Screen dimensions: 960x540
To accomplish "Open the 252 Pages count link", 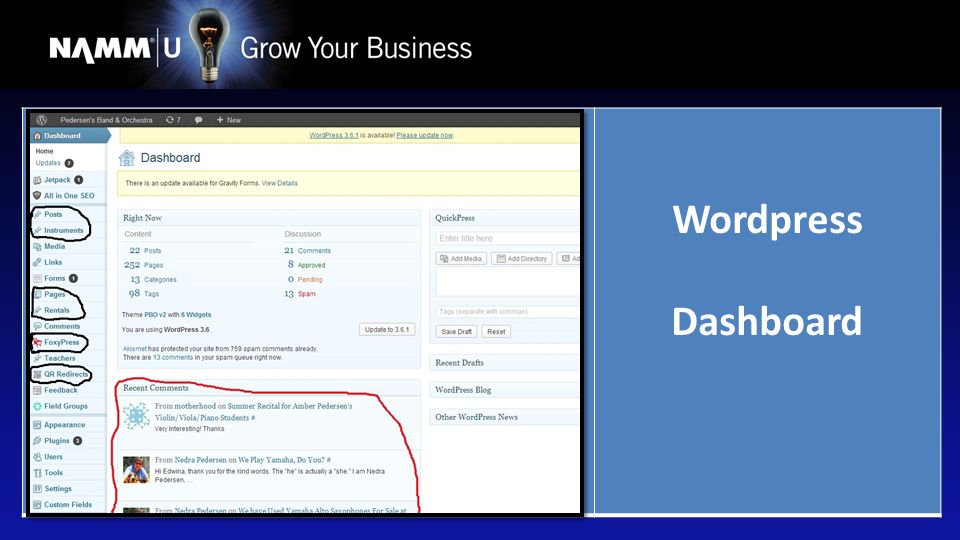I will pyautogui.click(x=143, y=265).
